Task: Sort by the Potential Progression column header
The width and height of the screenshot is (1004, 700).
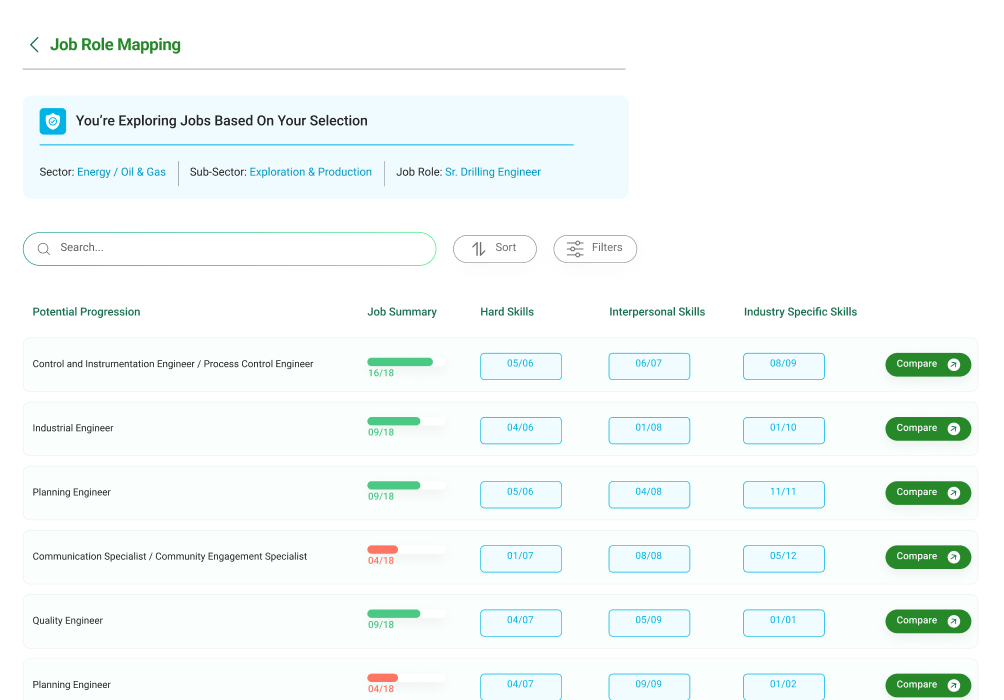Action: [x=86, y=312]
